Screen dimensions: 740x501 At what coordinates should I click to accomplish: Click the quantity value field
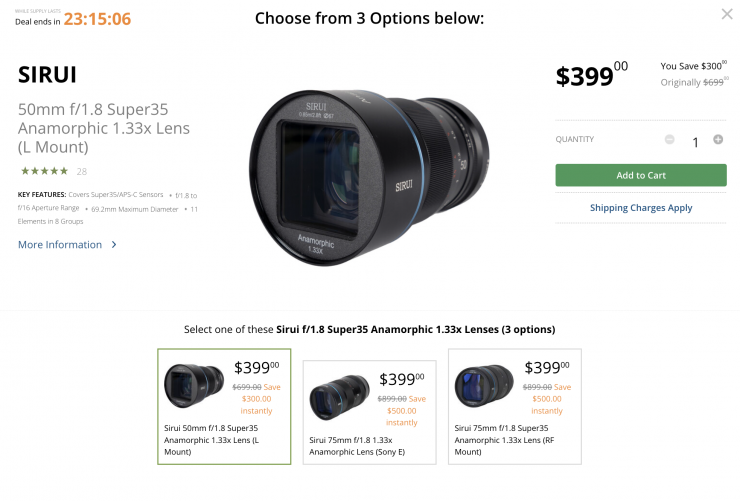tap(695, 142)
